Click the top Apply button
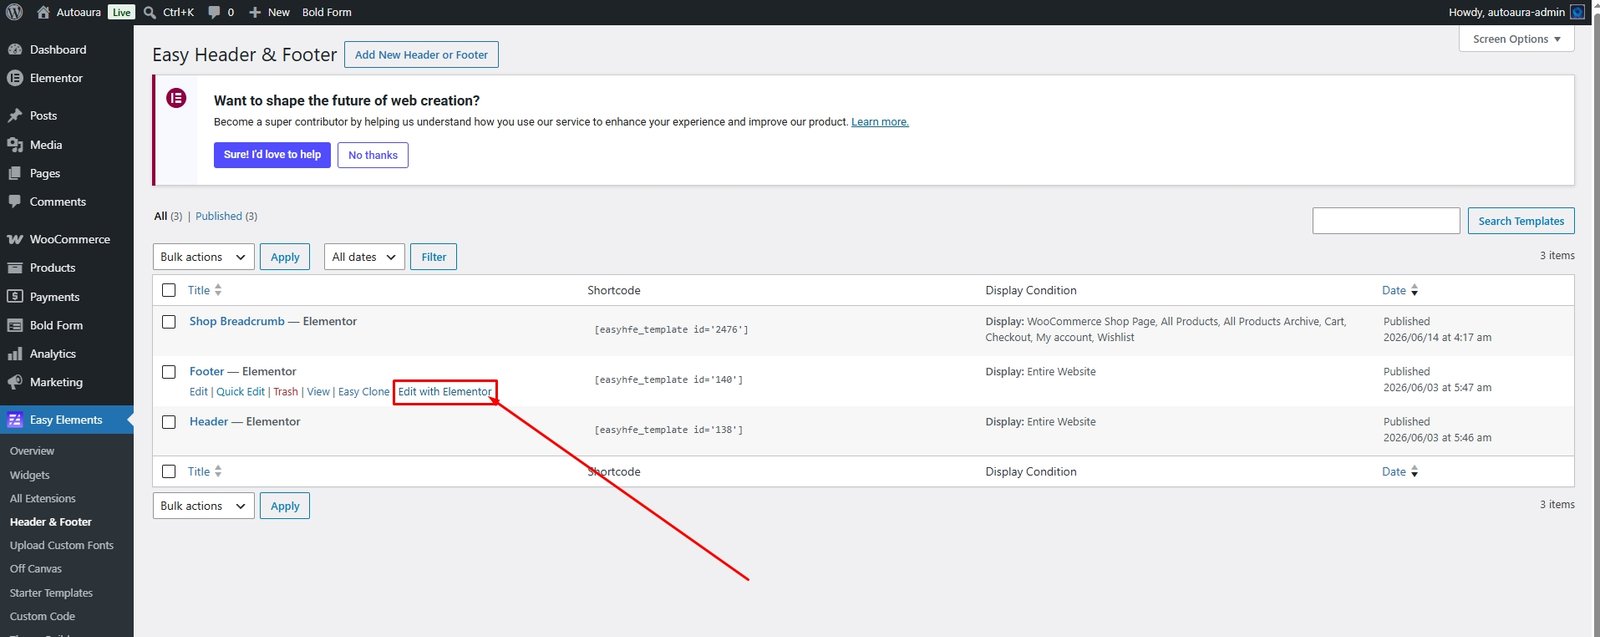Viewport: 1600px width, 637px height. [285, 257]
